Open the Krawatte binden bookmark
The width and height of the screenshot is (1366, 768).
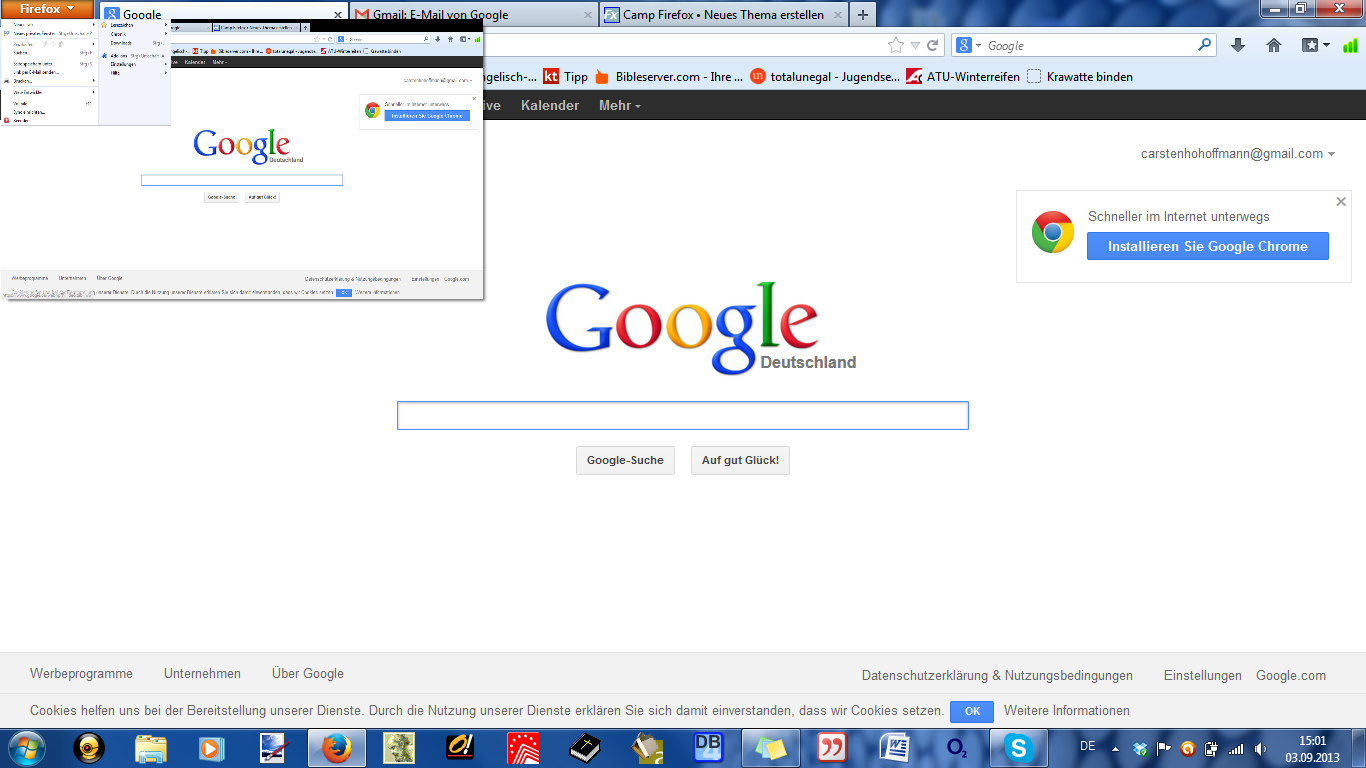[1080, 76]
